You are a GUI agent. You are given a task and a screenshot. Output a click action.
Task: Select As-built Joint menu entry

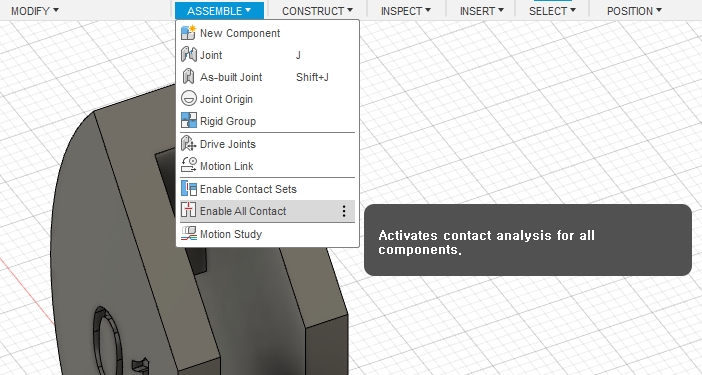coord(267,77)
